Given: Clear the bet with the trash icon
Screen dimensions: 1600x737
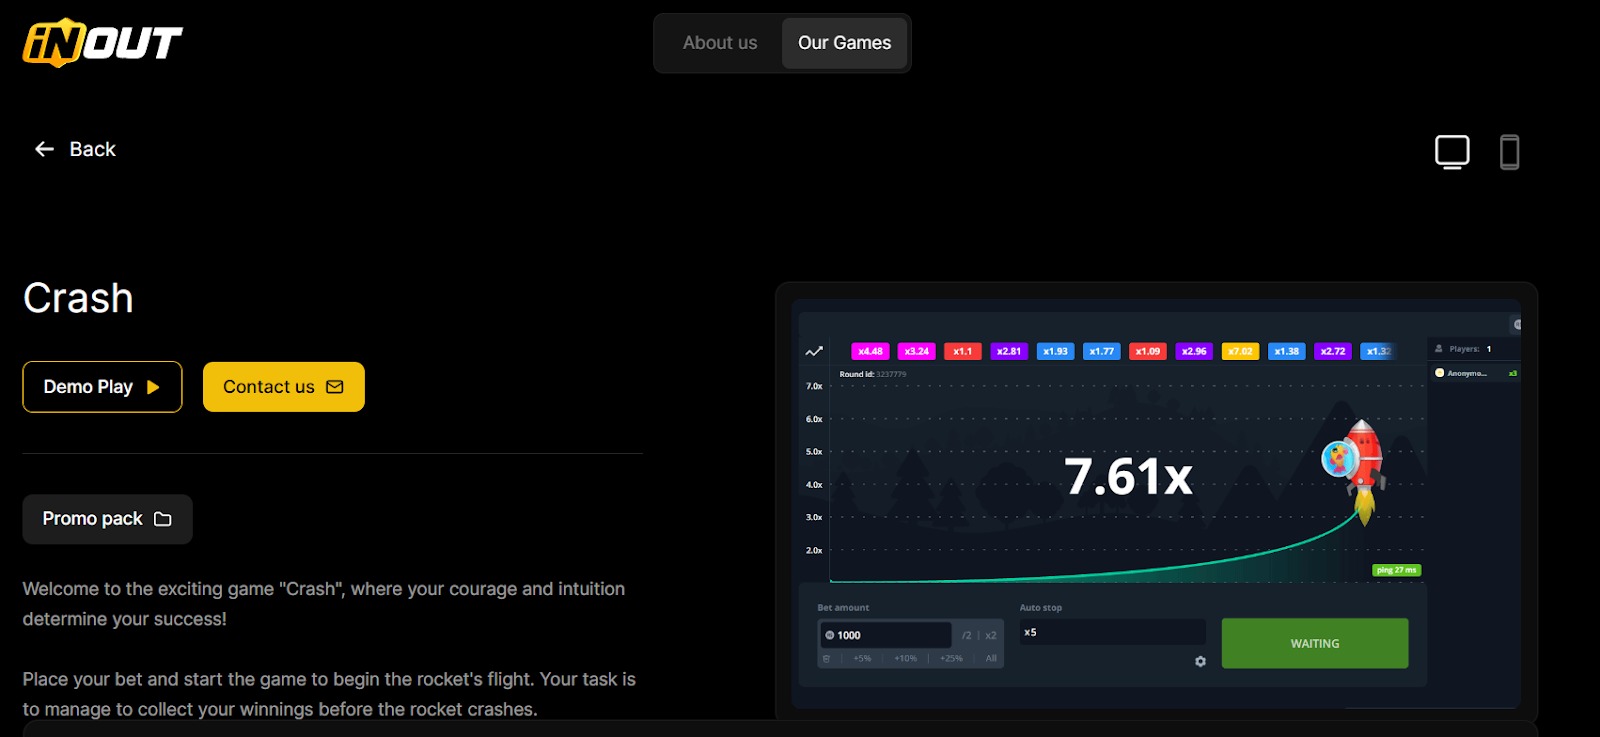Looking at the screenshot, I should tap(826, 658).
